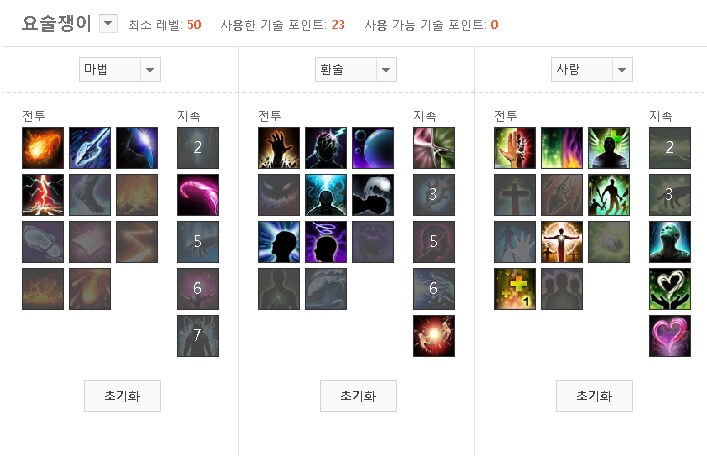Click the hands holding heart passive skill
The height and width of the screenshot is (456, 707).
[x=670, y=289]
